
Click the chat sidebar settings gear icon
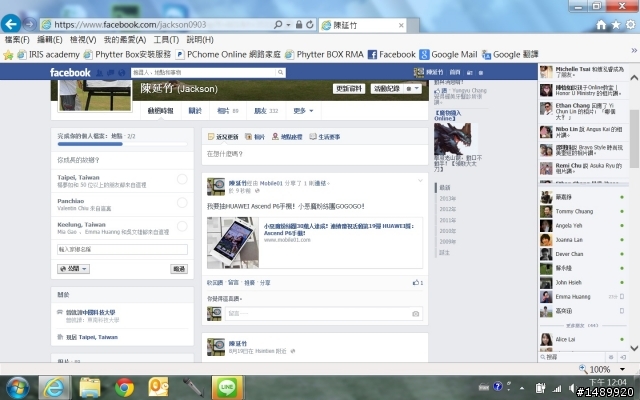pyautogui.click(x=611, y=357)
